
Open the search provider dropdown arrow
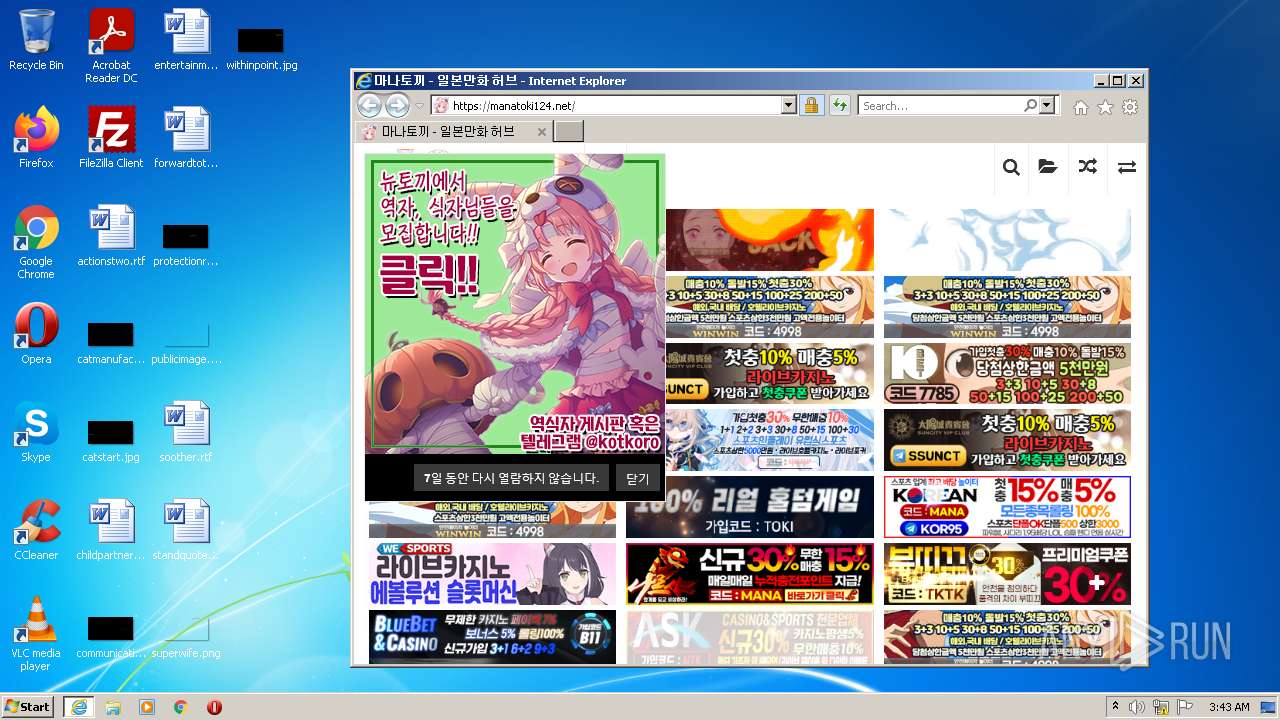click(x=1047, y=105)
